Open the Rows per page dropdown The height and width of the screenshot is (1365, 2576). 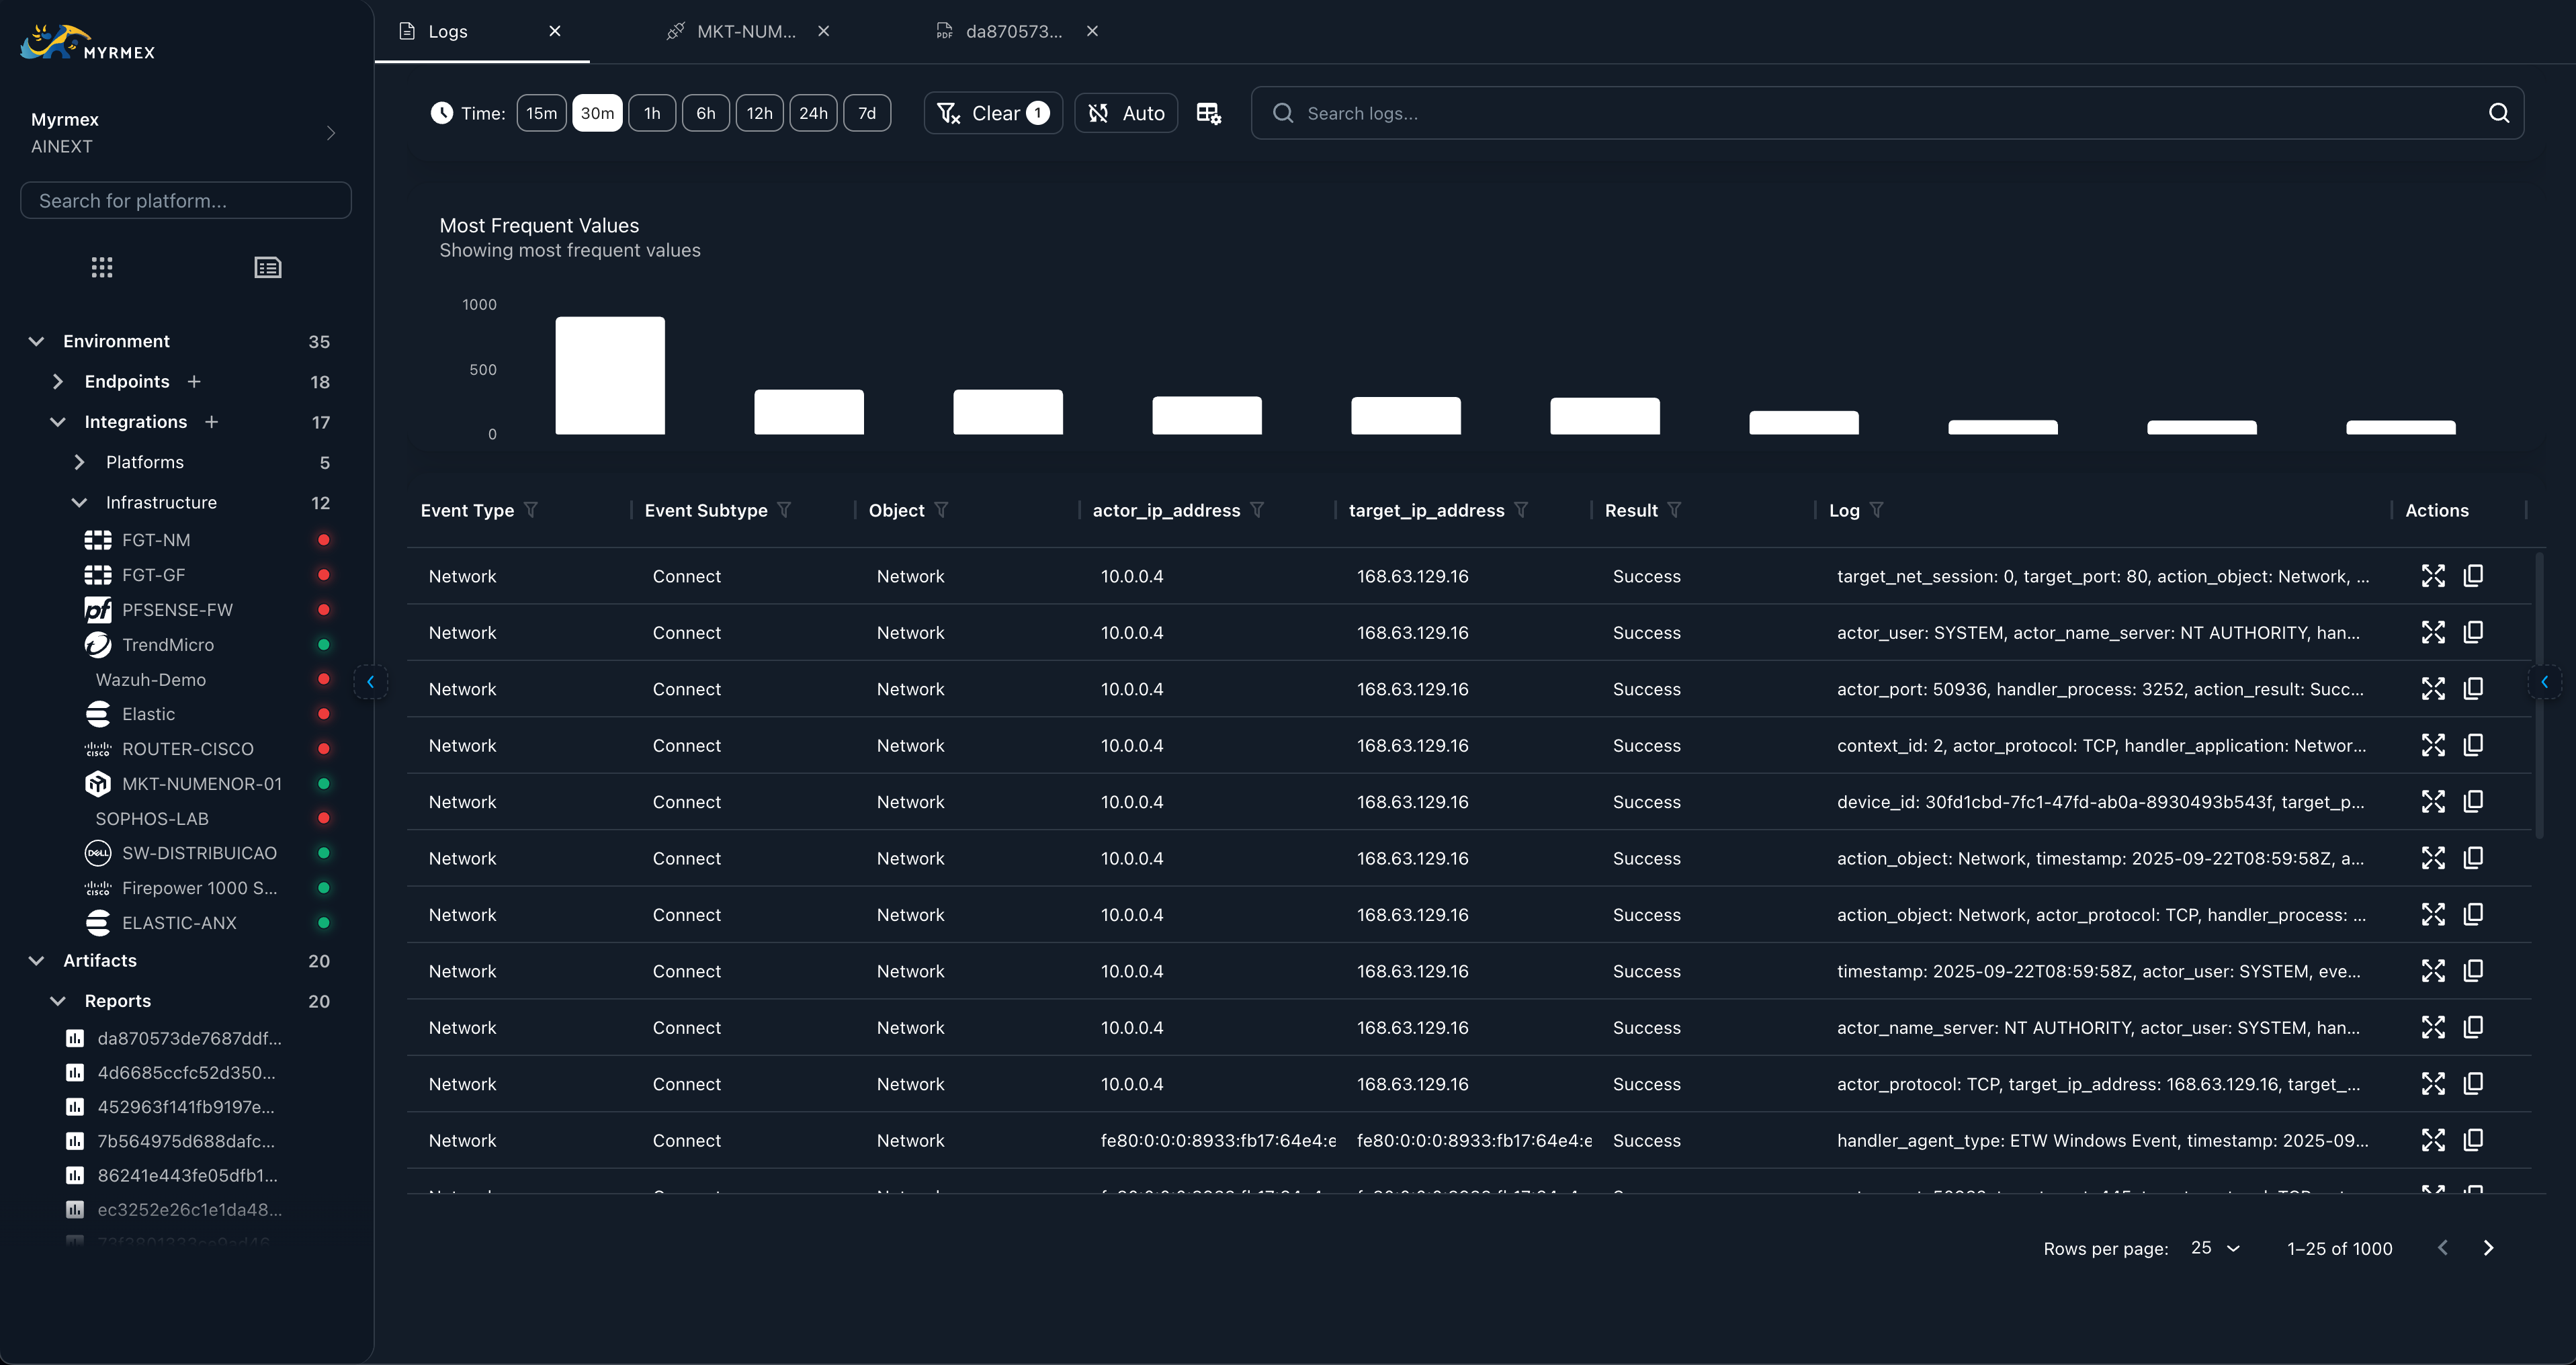pos(2216,1248)
